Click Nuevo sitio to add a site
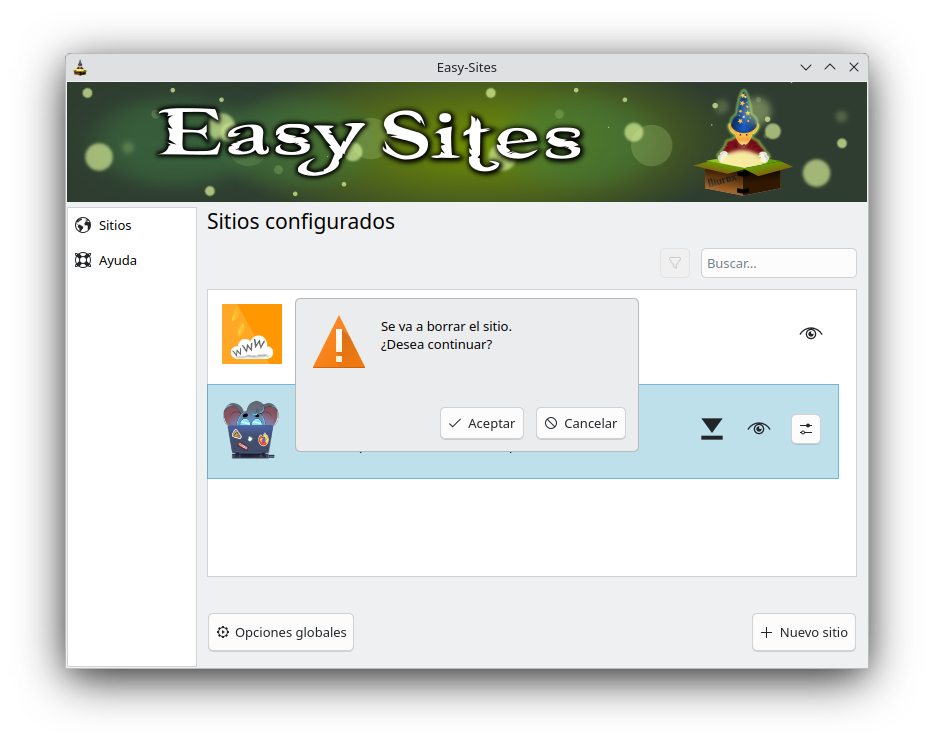The width and height of the screenshot is (934, 746). click(x=804, y=632)
